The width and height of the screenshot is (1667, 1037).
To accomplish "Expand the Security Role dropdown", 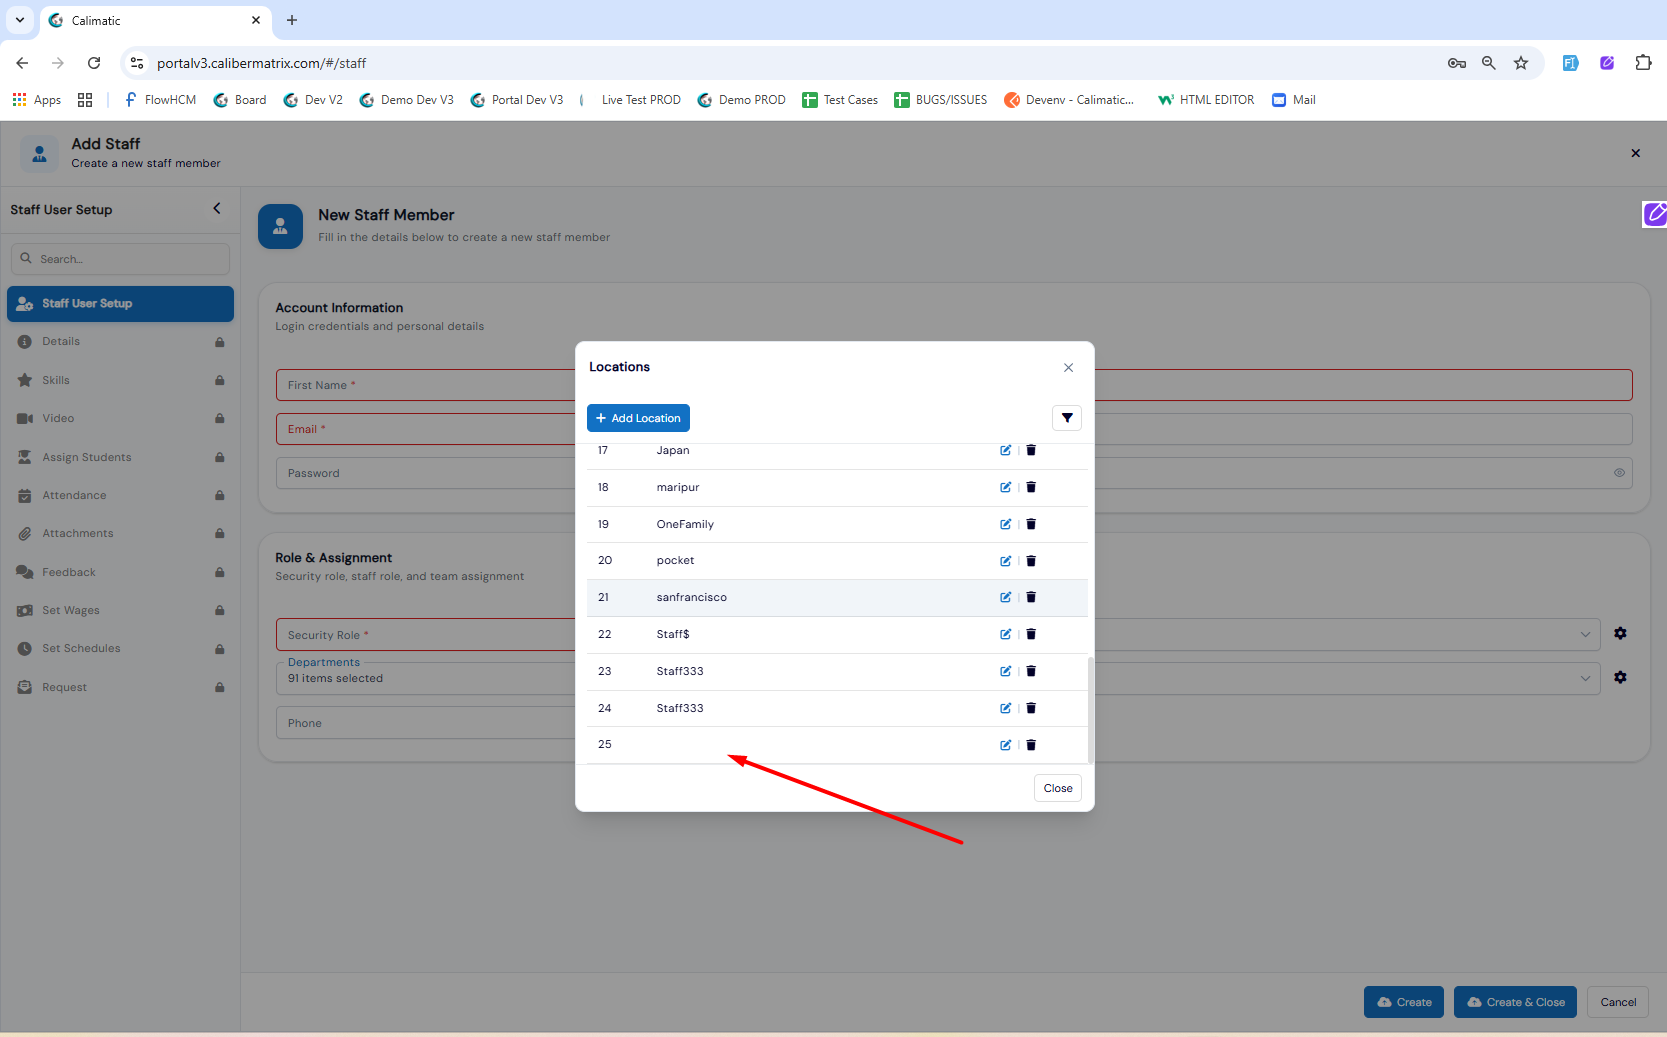I will click(x=1585, y=634).
